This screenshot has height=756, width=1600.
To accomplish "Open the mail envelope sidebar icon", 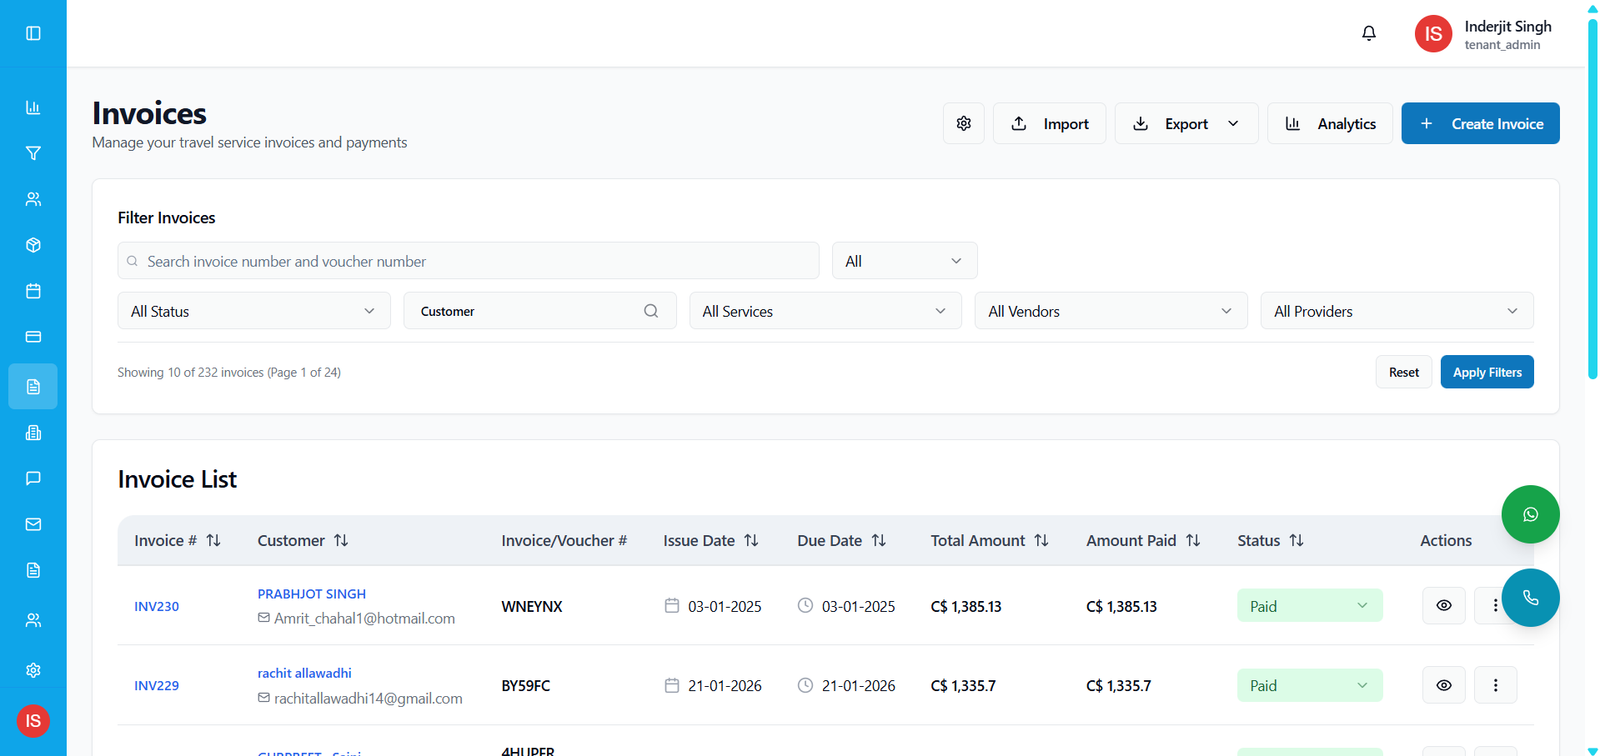I will [33, 524].
